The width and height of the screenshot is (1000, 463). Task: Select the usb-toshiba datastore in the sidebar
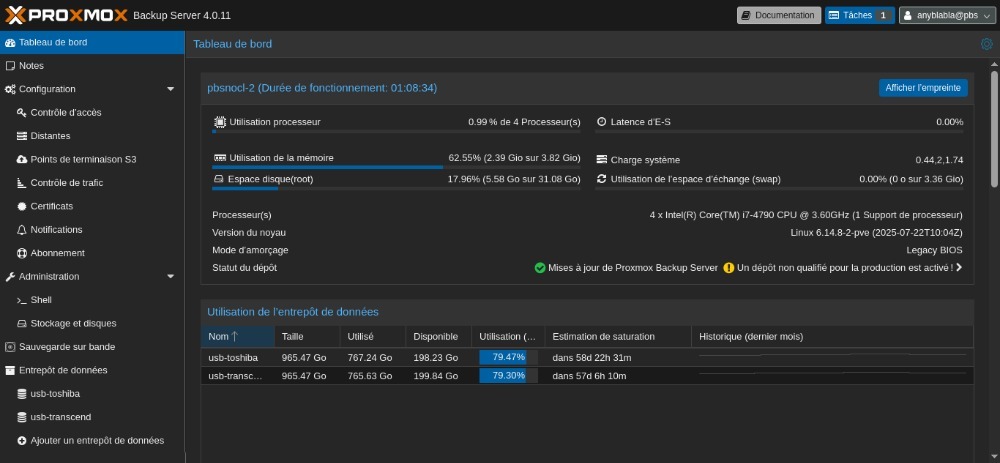pyautogui.click(x=55, y=394)
